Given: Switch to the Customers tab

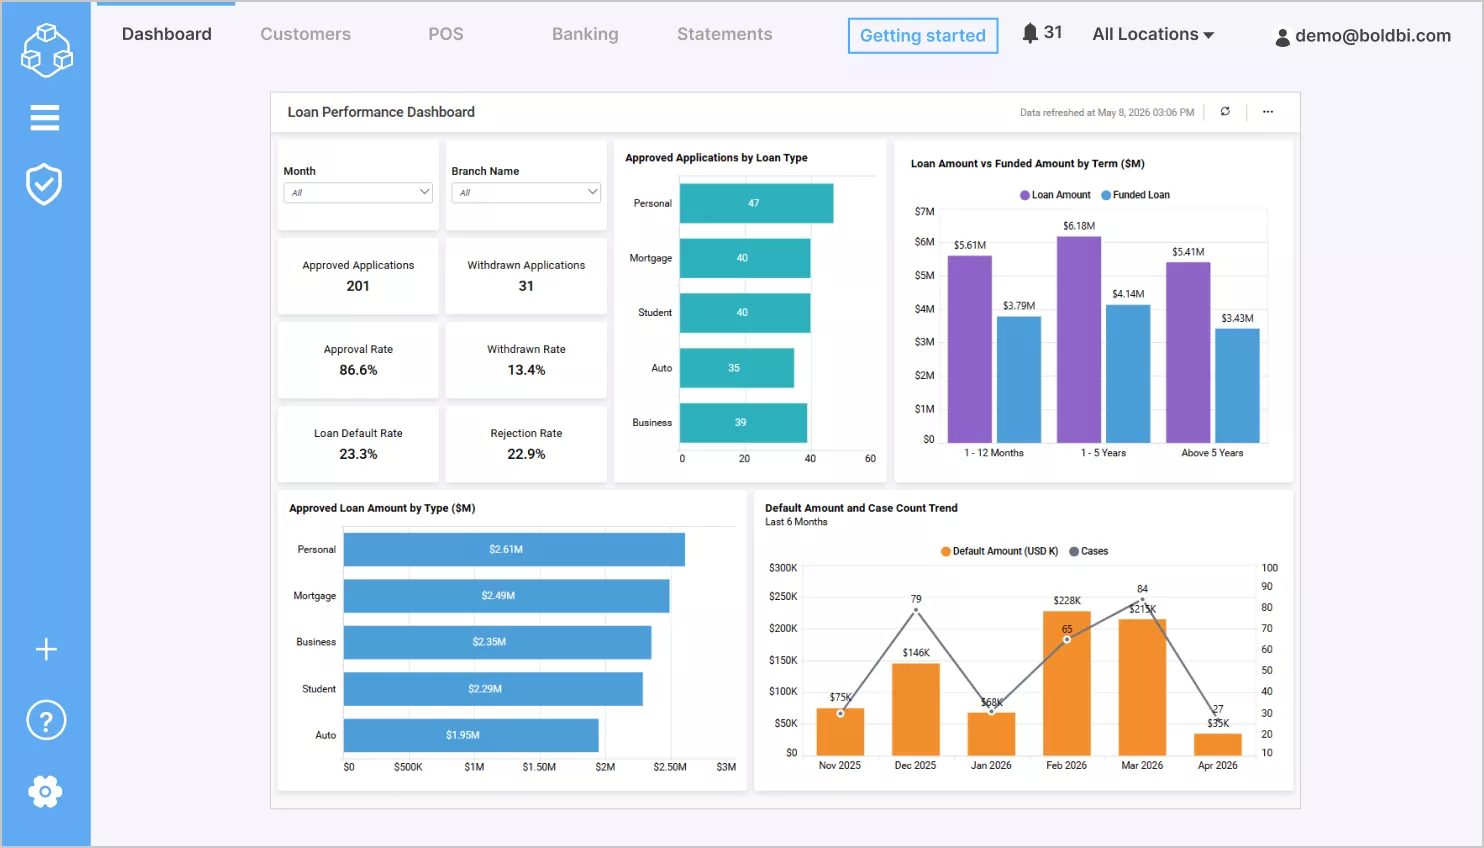Looking at the screenshot, I should [305, 34].
